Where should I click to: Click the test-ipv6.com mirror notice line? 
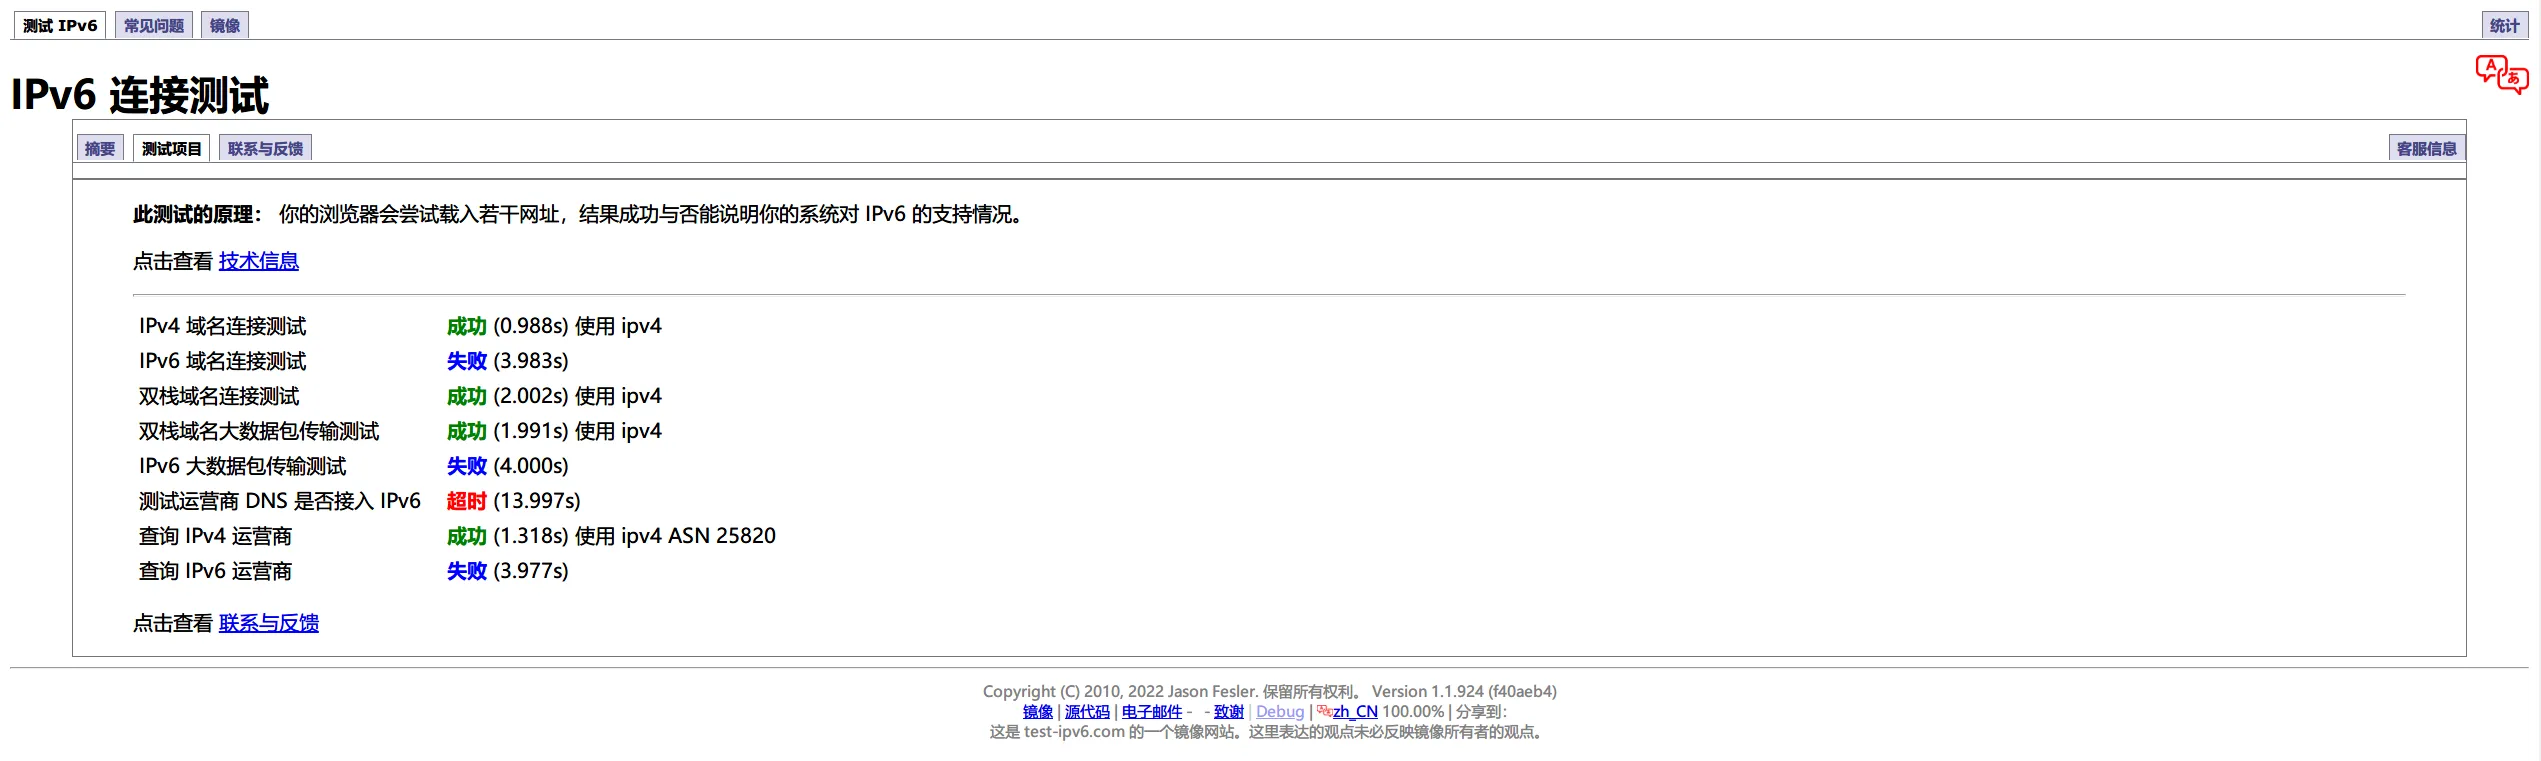click(1269, 732)
